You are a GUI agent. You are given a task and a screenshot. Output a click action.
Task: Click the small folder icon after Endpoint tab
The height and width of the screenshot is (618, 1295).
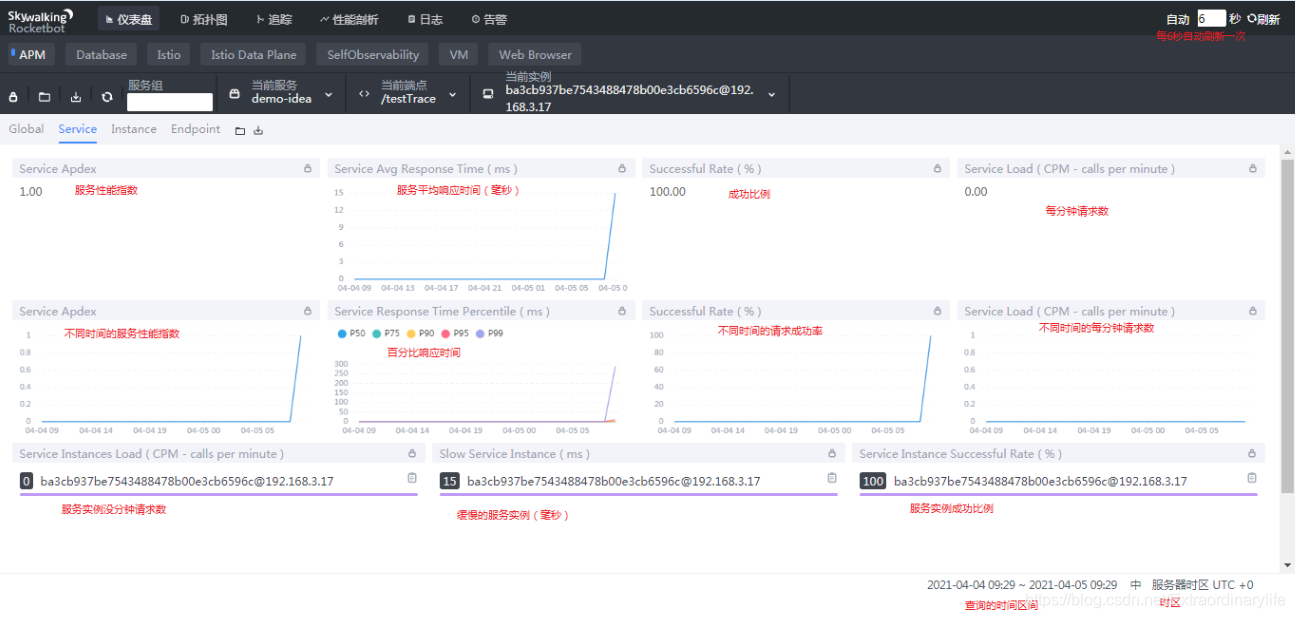pyautogui.click(x=240, y=130)
